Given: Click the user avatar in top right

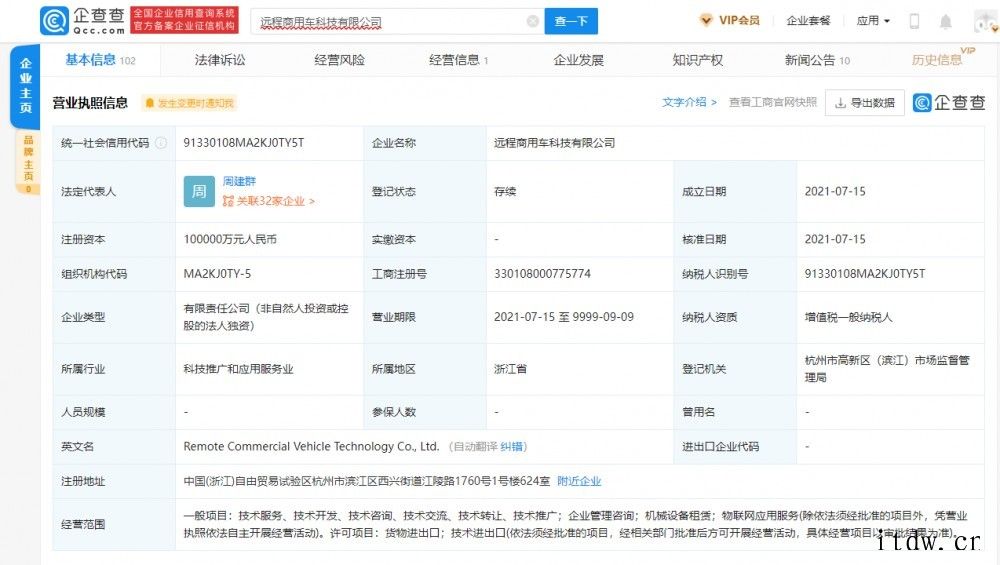Looking at the screenshot, I should pos(983,21).
